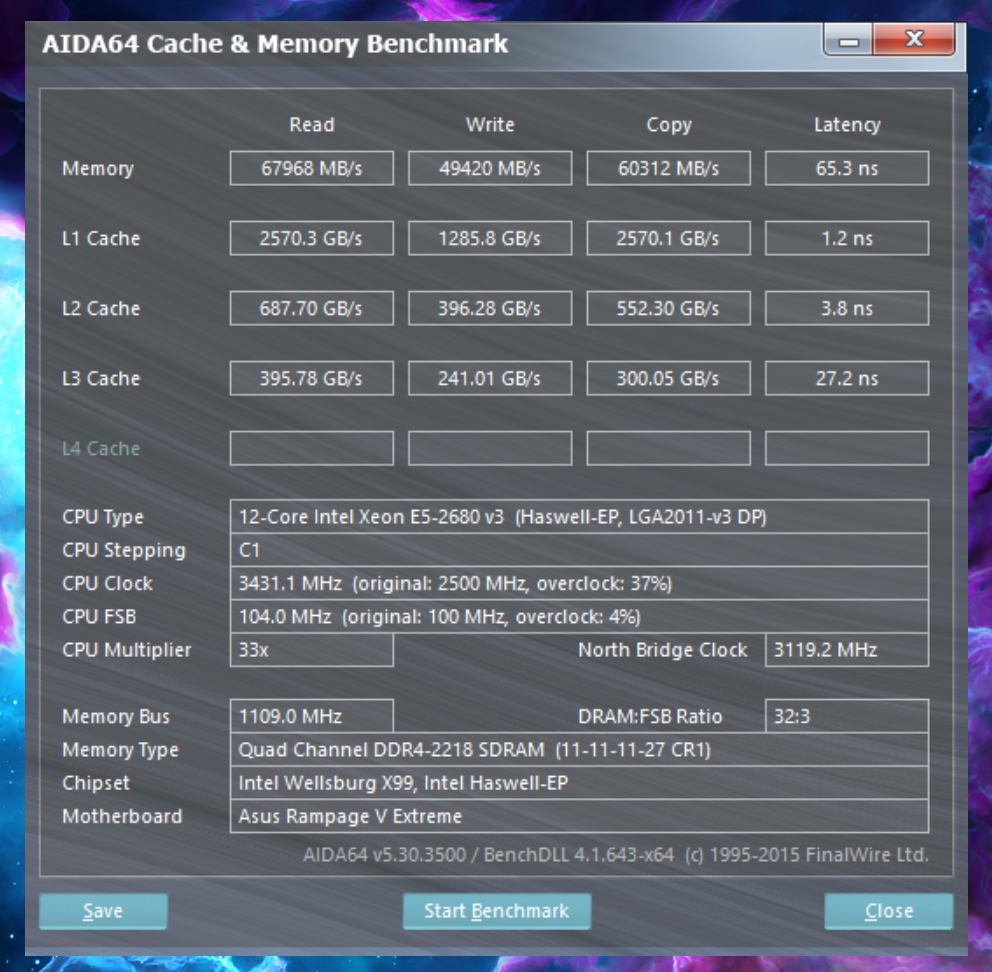Select the CPU Clock value 3431.1 MHz
992x972 pixels.
click(x=579, y=583)
